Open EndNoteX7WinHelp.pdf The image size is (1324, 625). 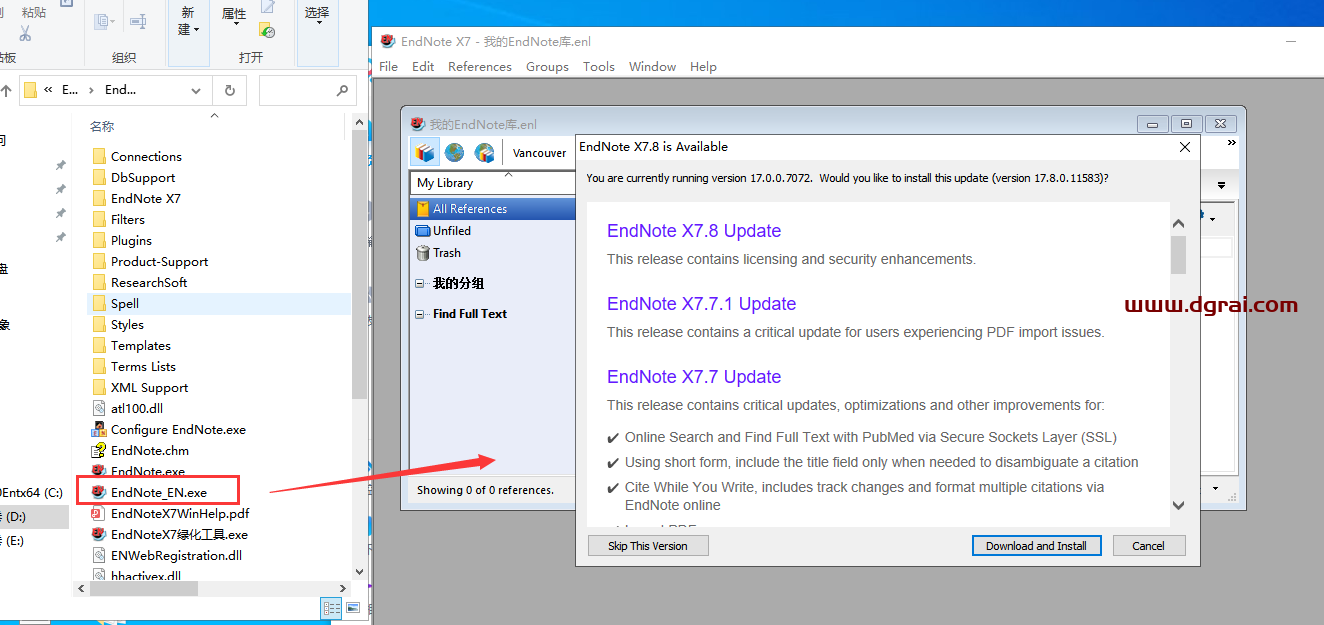pyautogui.click(x=179, y=512)
